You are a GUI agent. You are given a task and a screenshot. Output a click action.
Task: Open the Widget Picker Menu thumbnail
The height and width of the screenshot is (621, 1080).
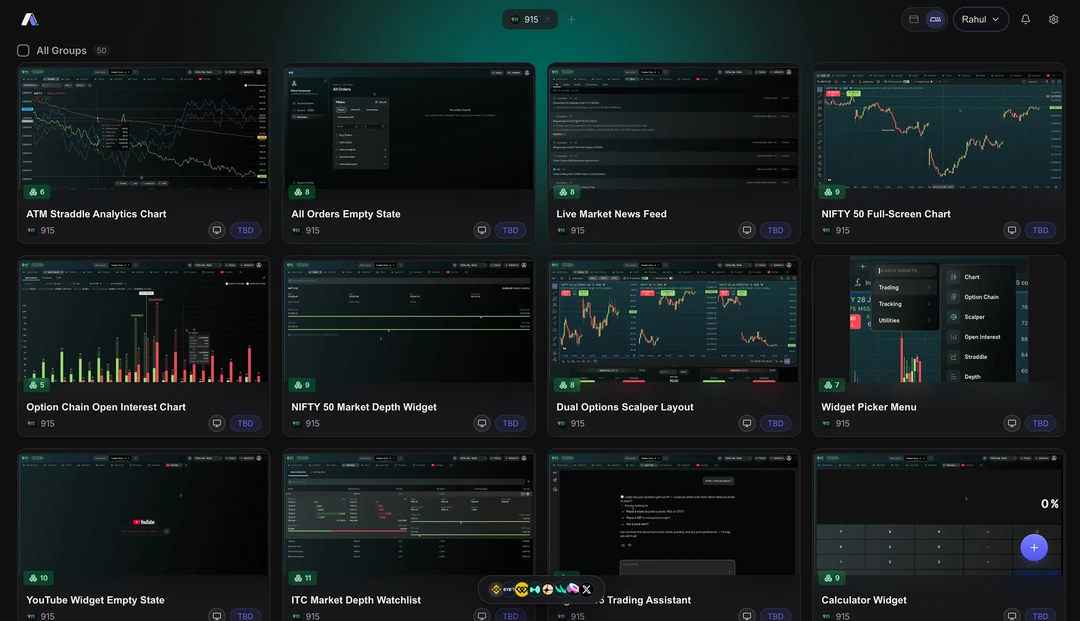tap(939, 320)
